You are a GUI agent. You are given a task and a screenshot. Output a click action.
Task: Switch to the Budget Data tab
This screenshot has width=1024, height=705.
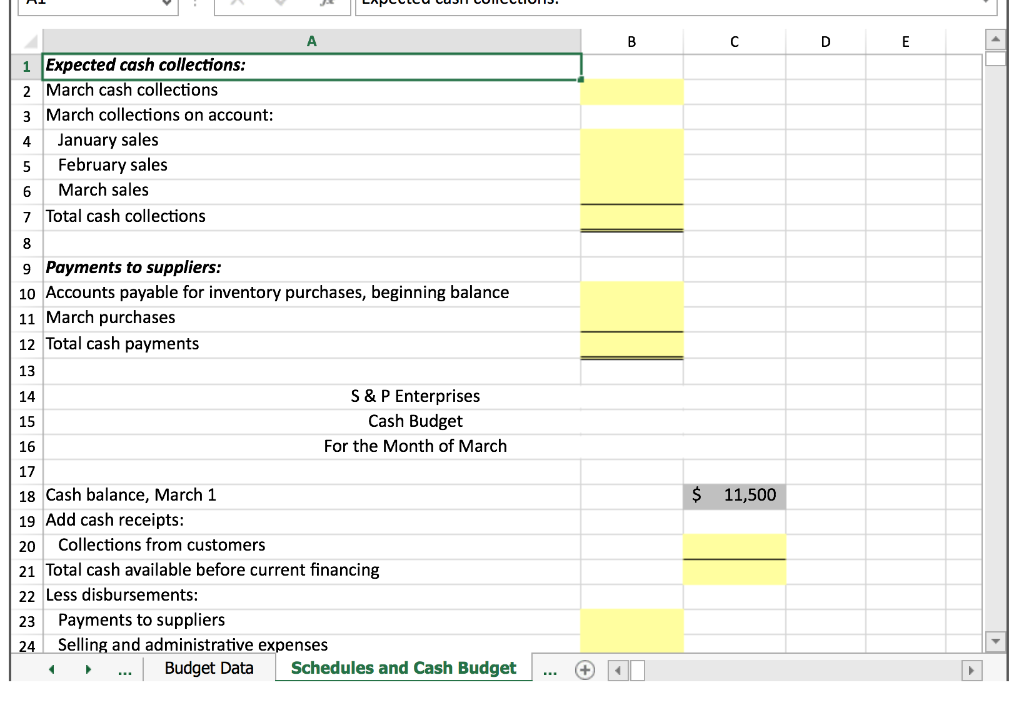210,667
